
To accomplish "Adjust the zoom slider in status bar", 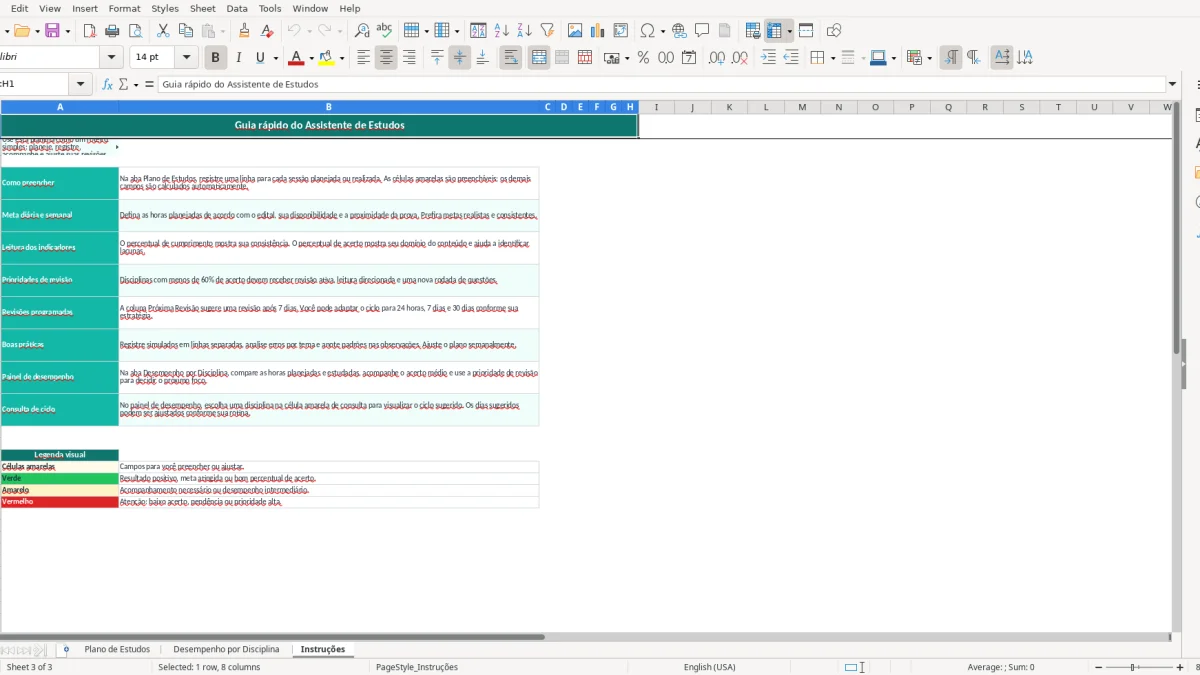I will click(x=1134, y=667).
